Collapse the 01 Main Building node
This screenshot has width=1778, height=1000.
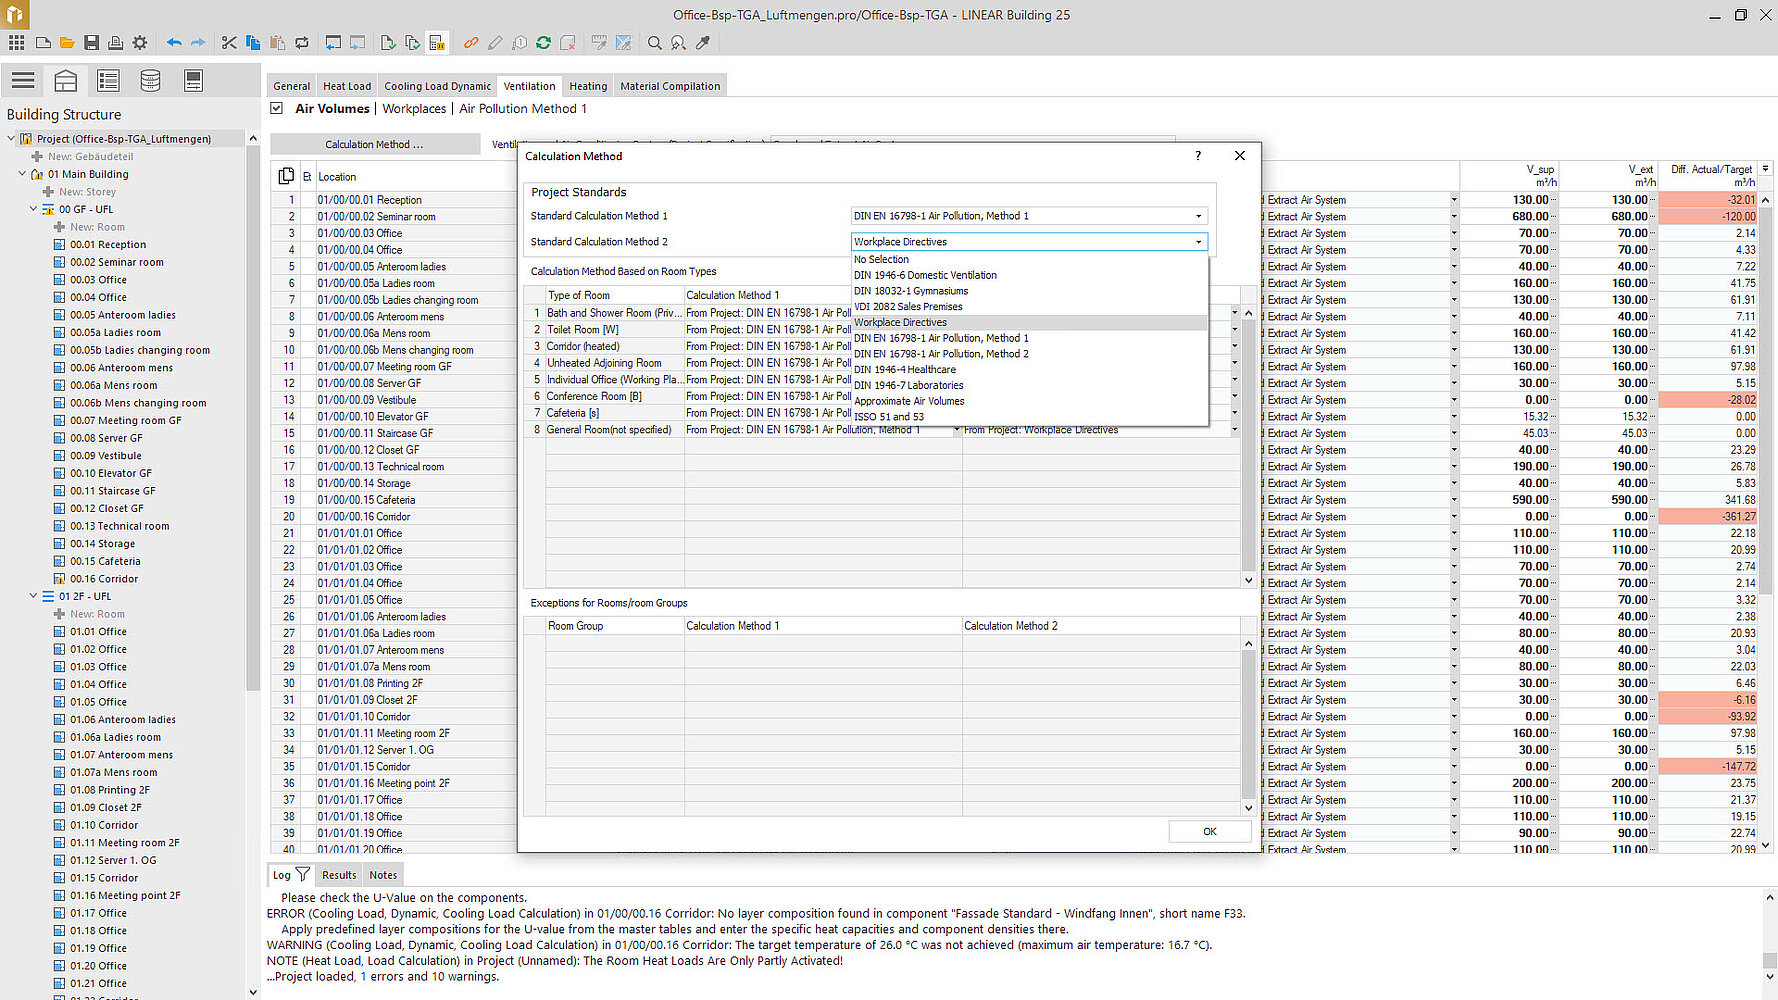click(x=22, y=174)
